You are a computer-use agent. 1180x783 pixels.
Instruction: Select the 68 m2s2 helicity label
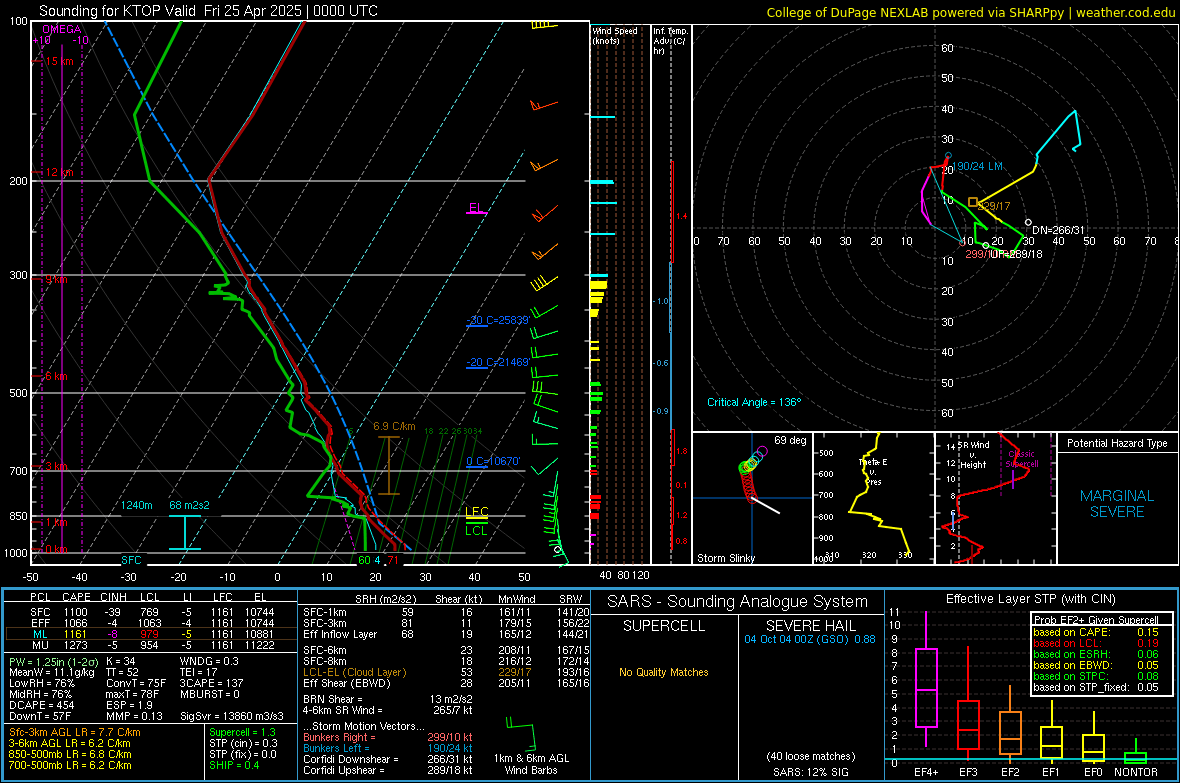[189, 505]
